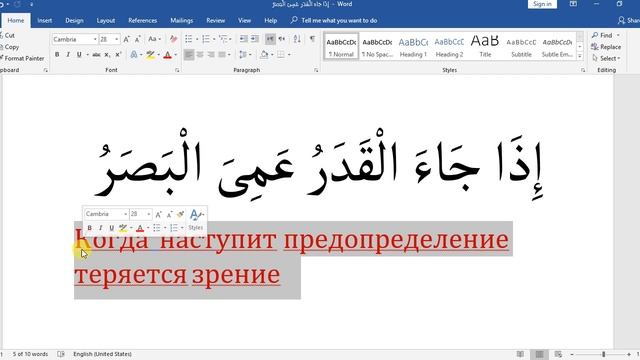Screen dimensions: 640x360
Task: Apply Subscript formatting
Action: [x=107, y=54]
